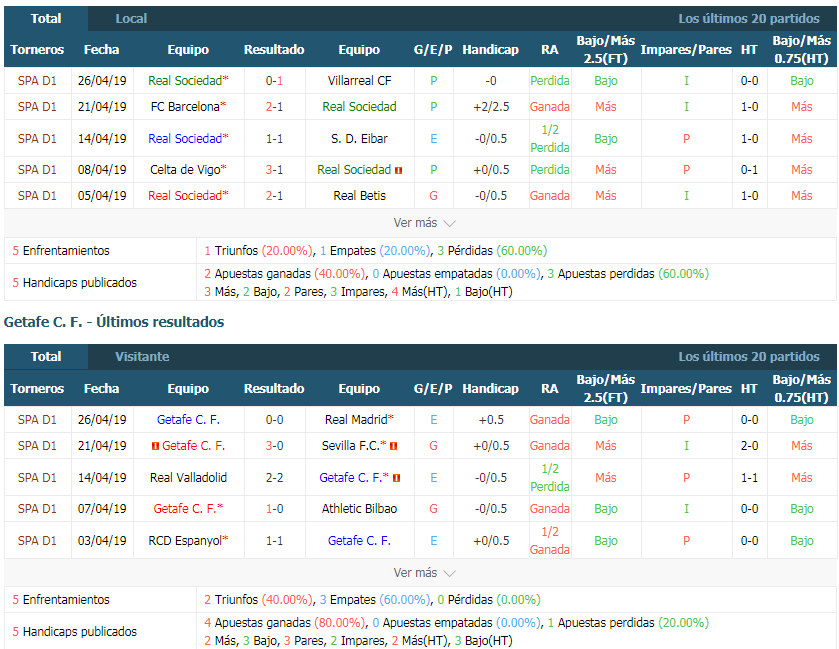Click the Handicap column header in the top table

pos(491,50)
